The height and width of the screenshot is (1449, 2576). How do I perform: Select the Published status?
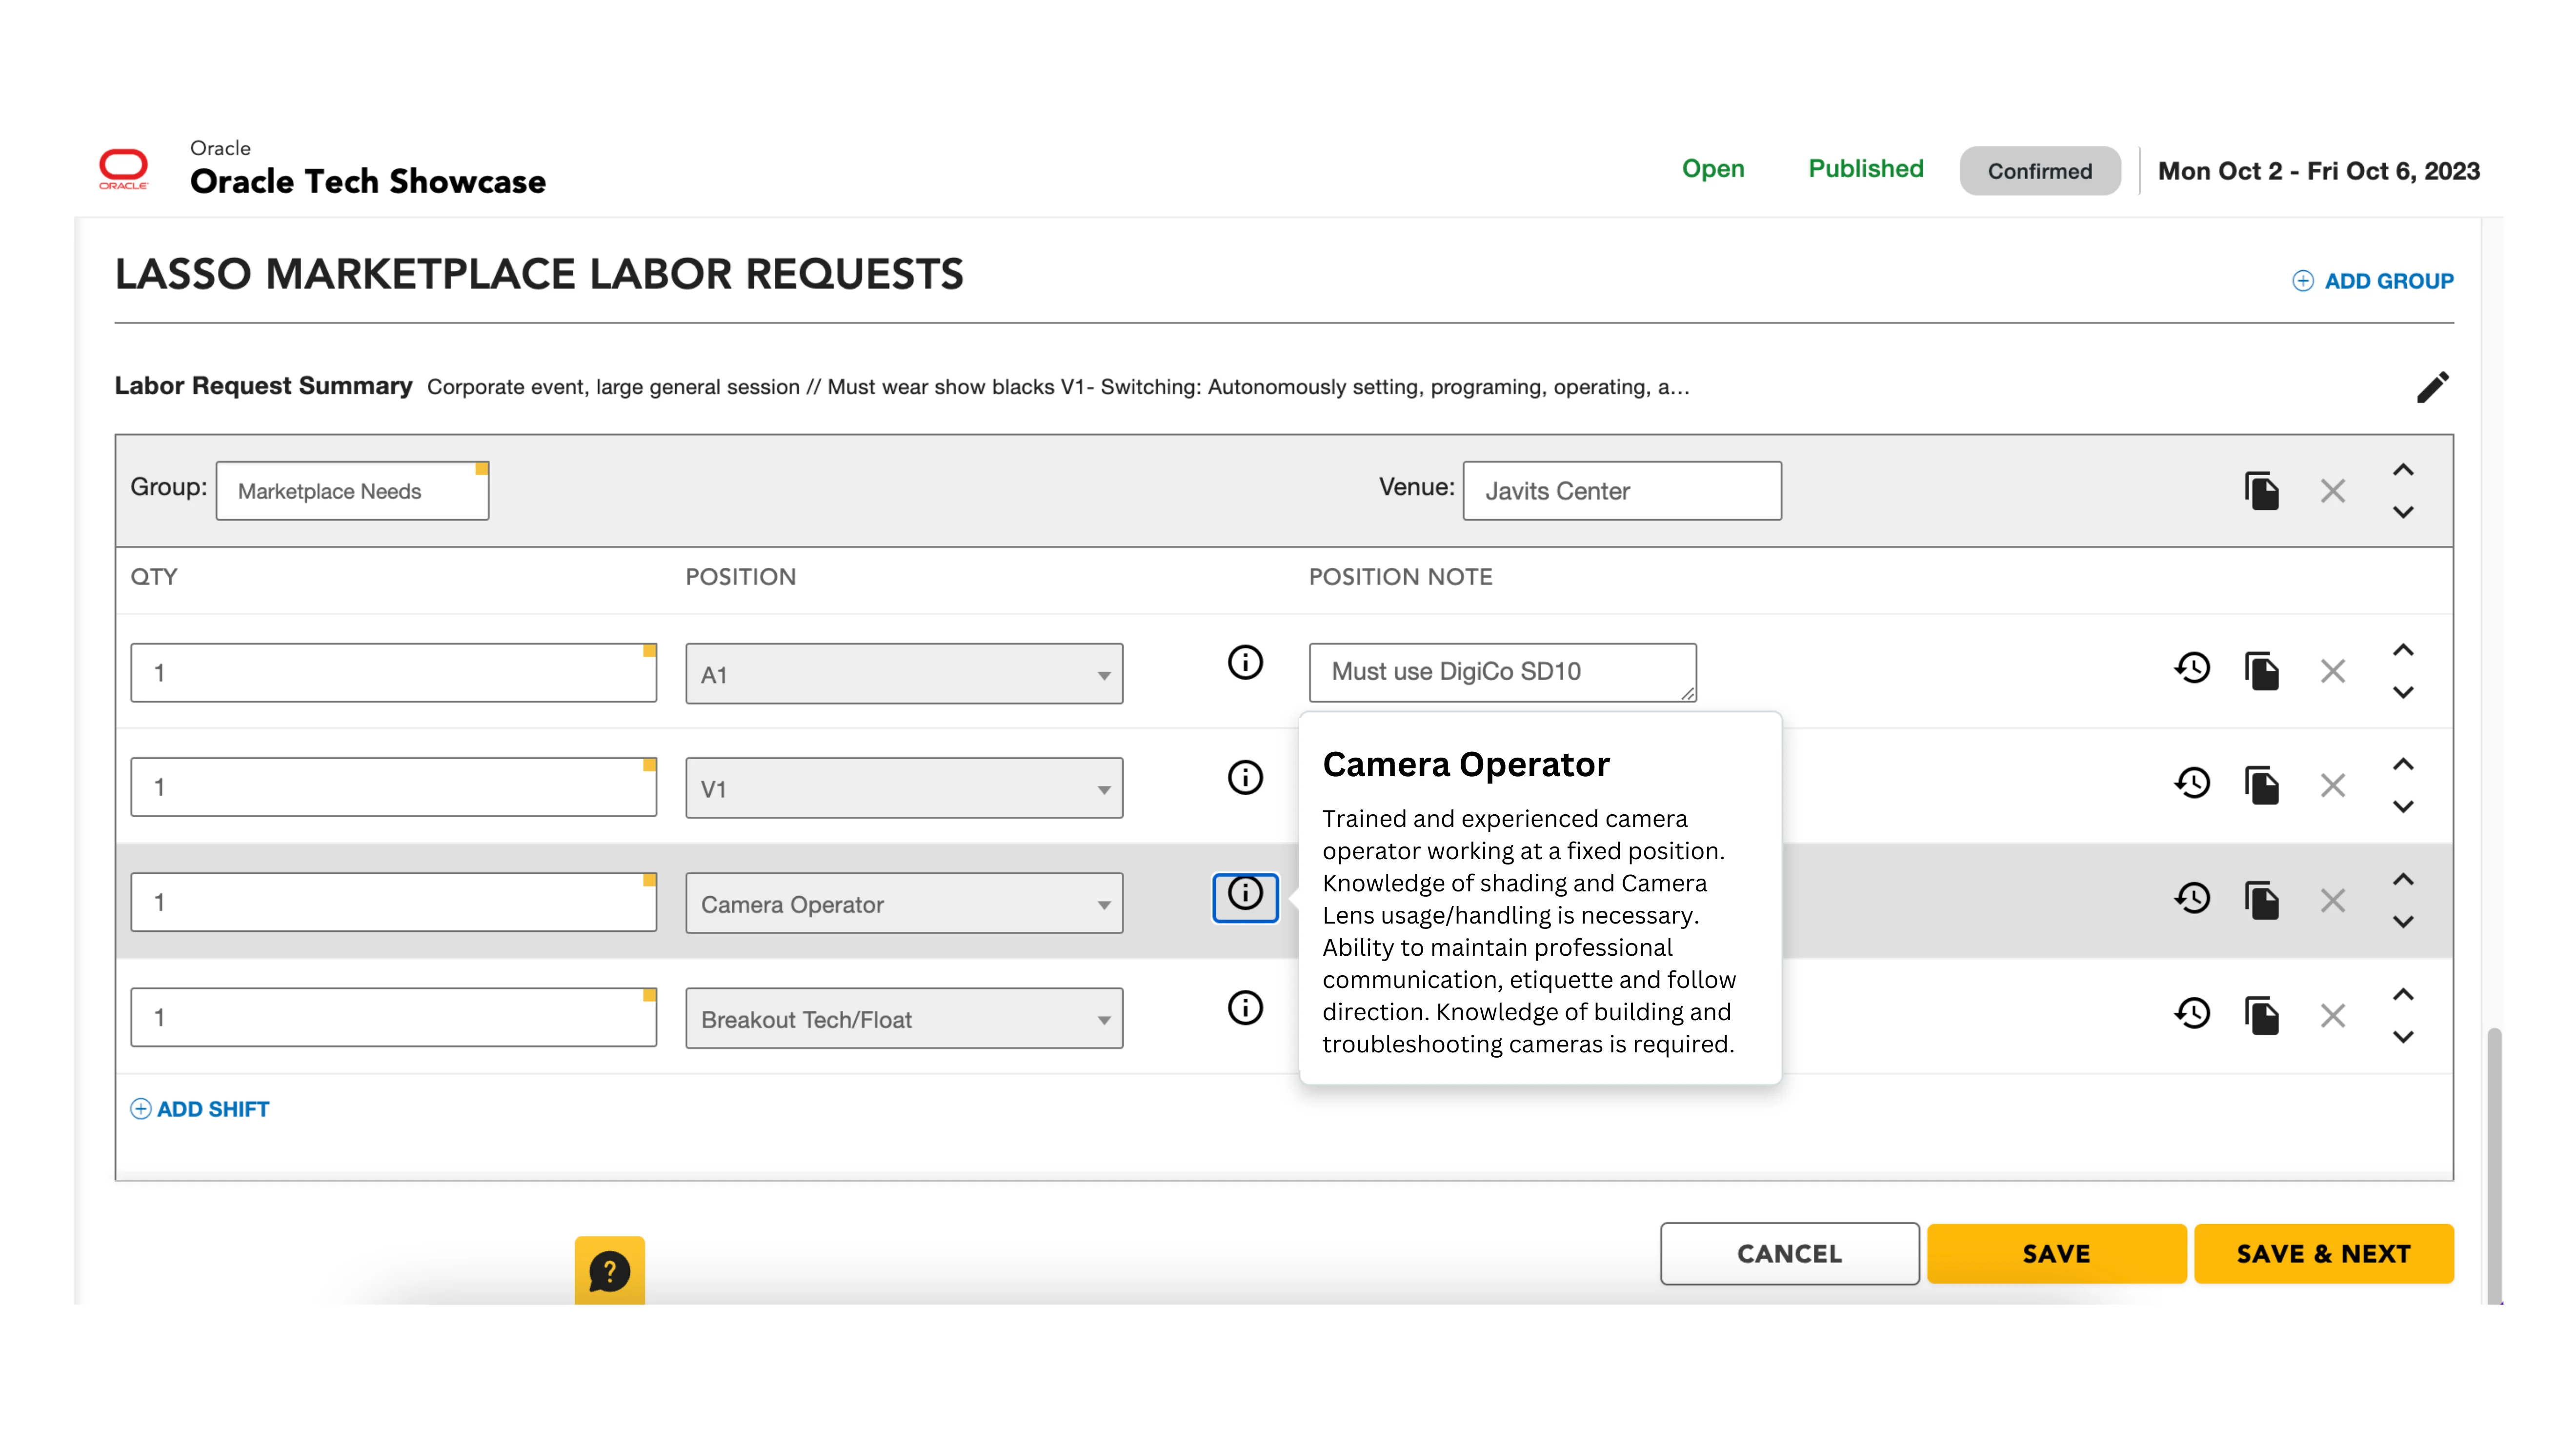click(1866, 169)
